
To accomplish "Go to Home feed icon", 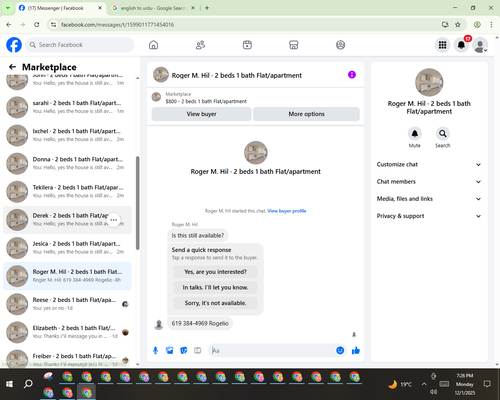I will [153, 45].
